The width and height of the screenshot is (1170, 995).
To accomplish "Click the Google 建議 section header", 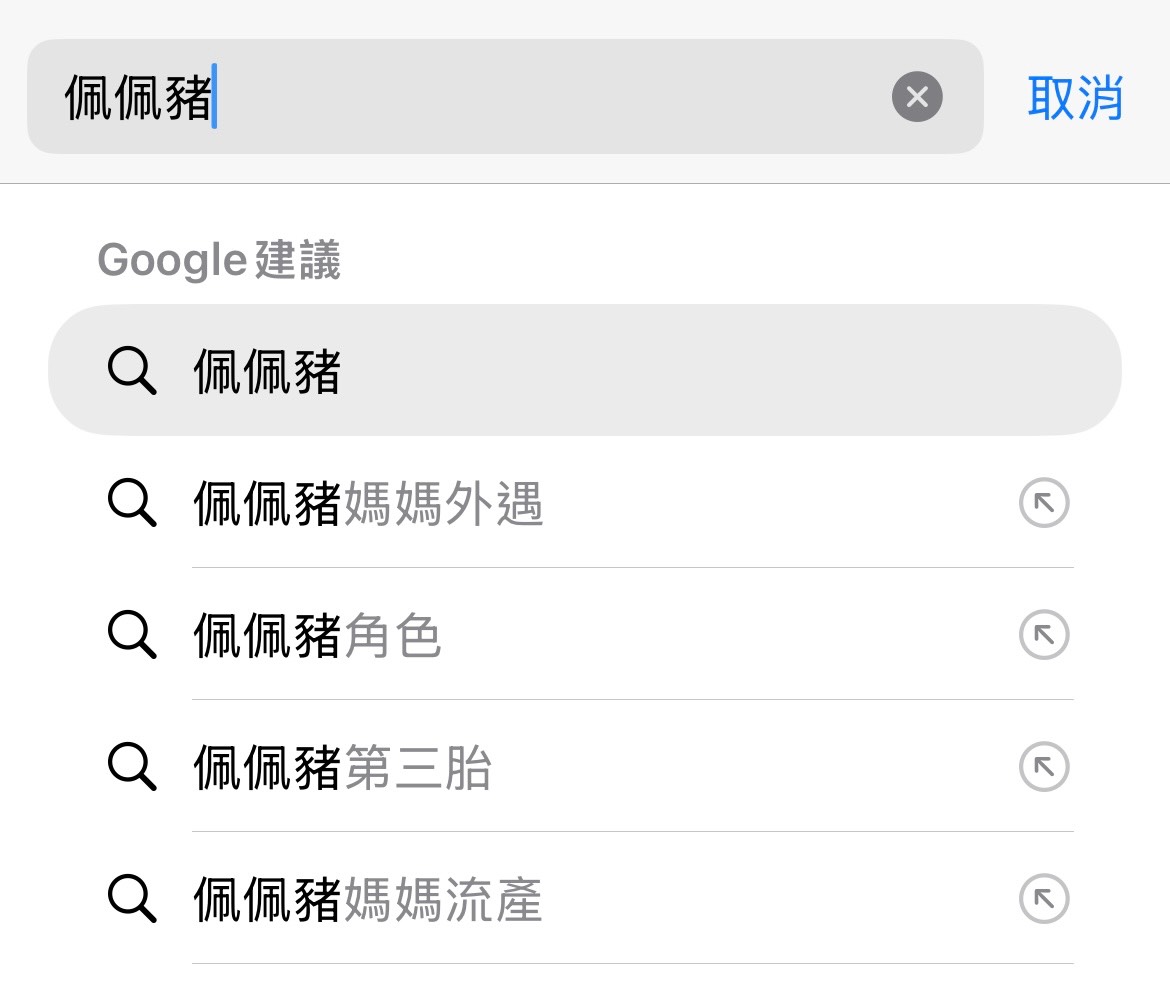I will point(219,260).
